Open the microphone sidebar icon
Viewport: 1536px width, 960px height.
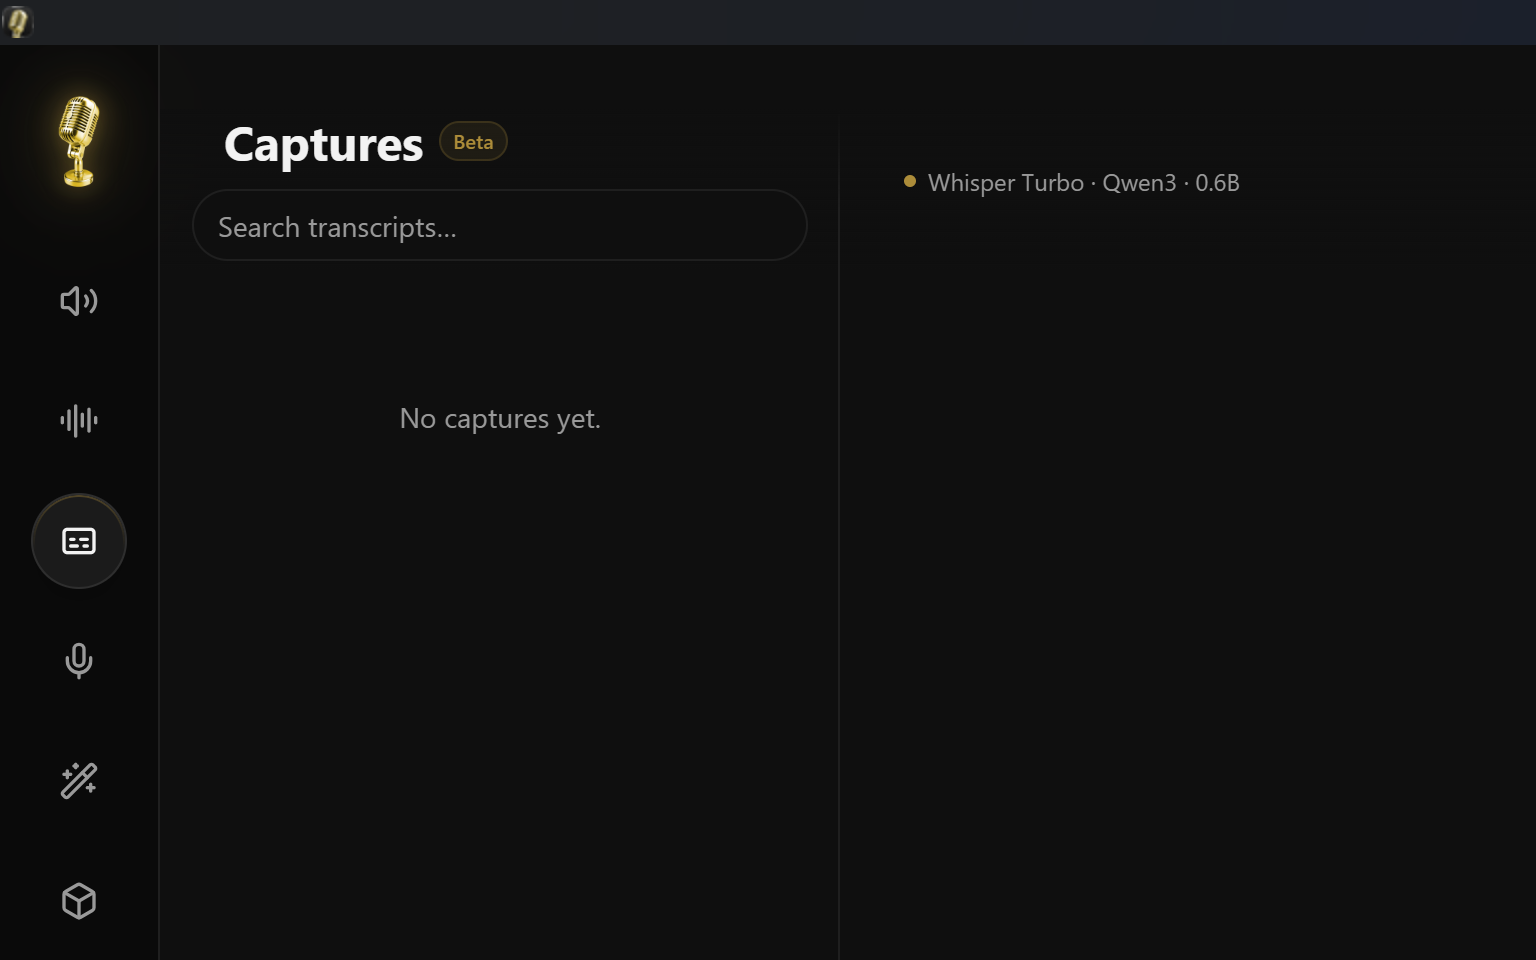(79, 661)
